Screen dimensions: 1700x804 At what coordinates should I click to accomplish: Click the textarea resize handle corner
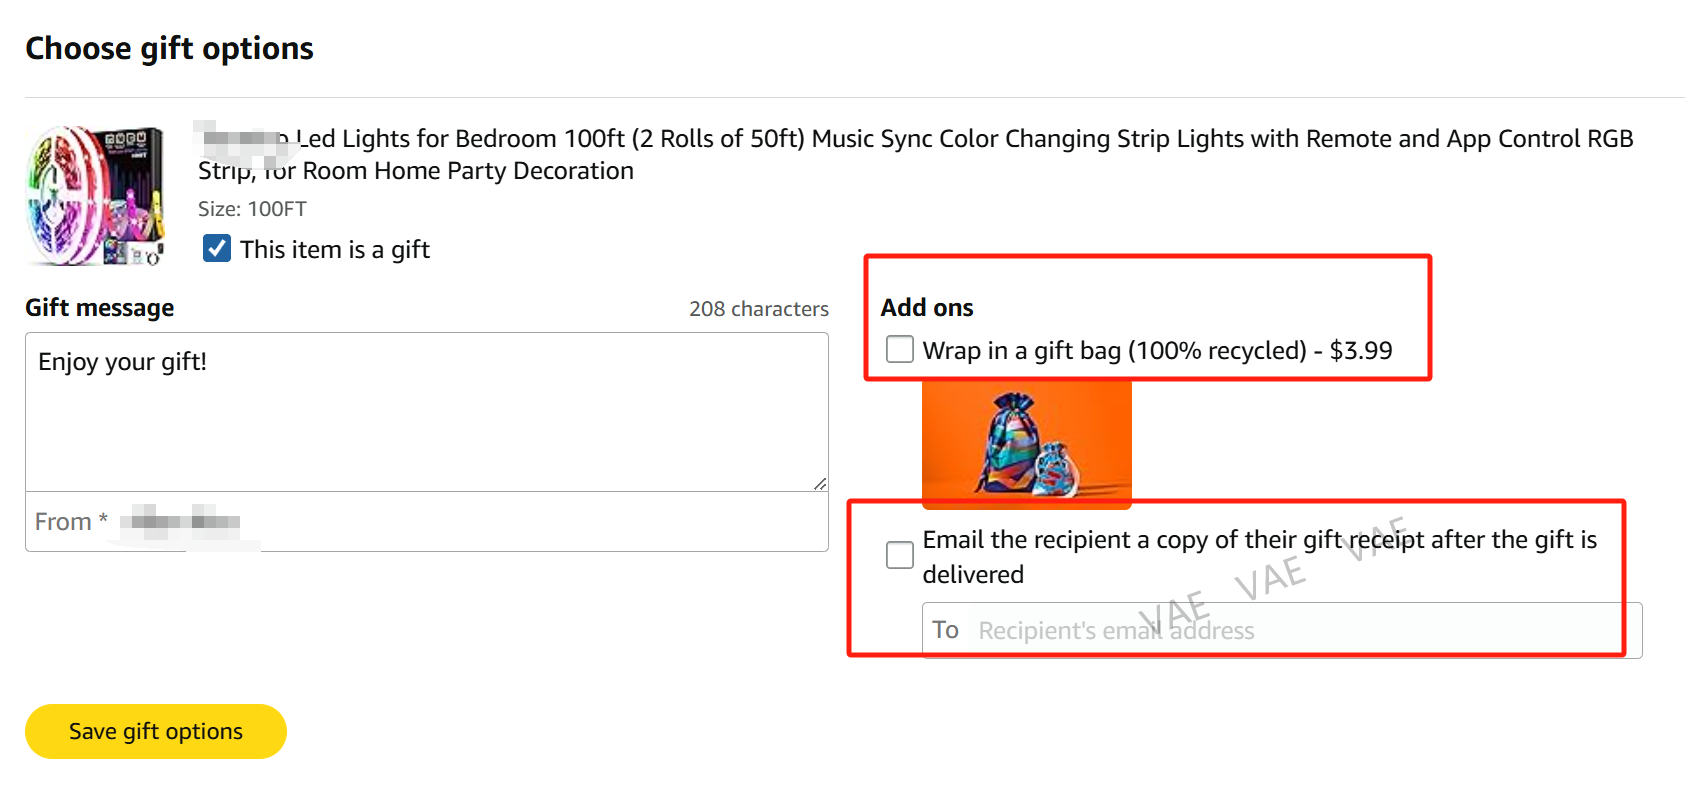[x=820, y=483]
